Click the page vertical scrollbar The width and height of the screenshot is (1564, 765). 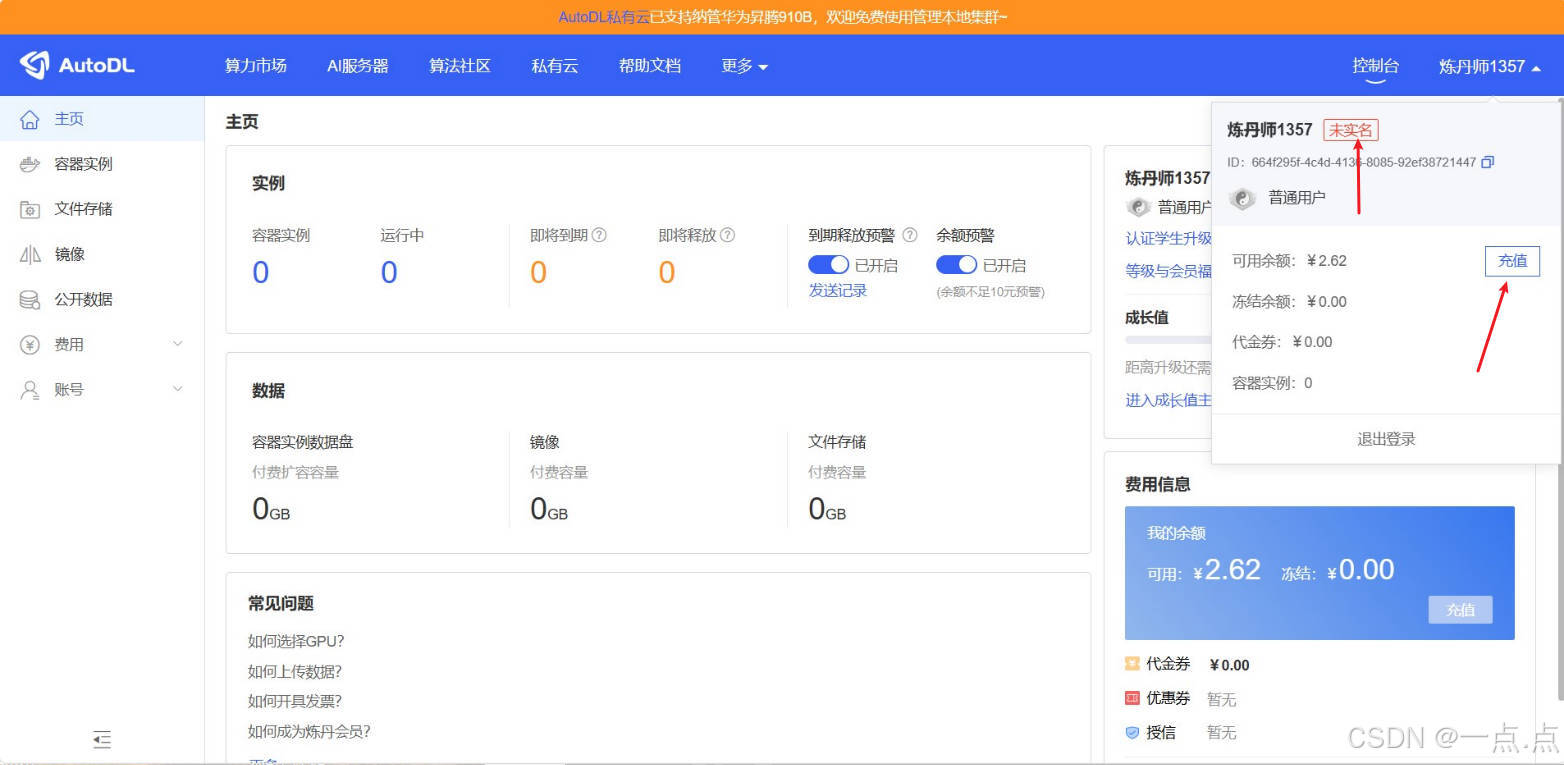1559,400
